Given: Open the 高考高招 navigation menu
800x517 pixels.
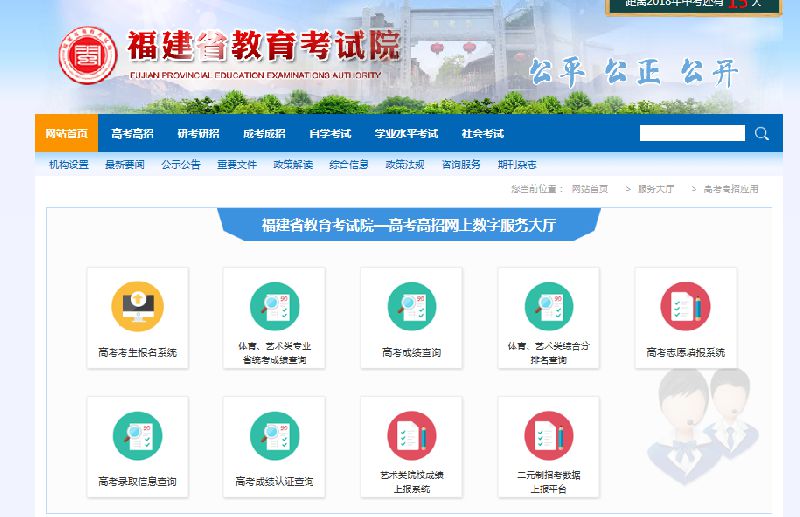Looking at the screenshot, I should pyautogui.click(x=132, y=134).
